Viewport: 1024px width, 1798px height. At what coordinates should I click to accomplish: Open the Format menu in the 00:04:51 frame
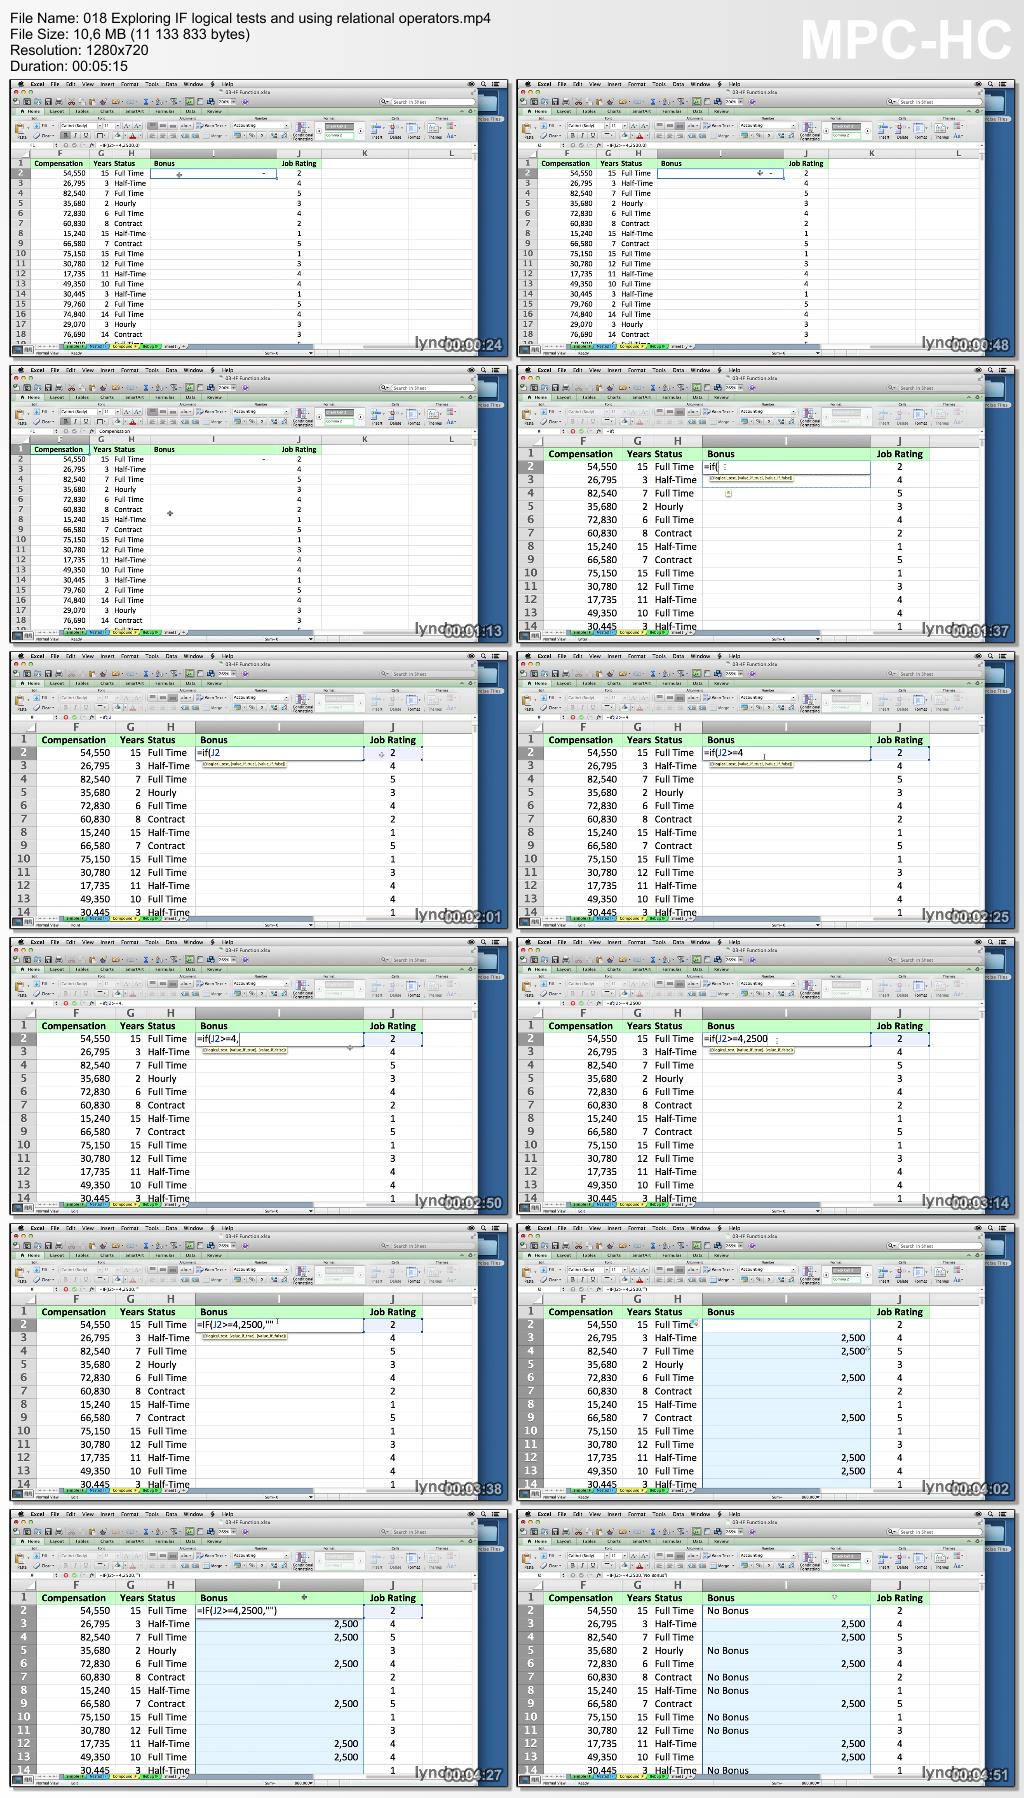coord(637,1514)
